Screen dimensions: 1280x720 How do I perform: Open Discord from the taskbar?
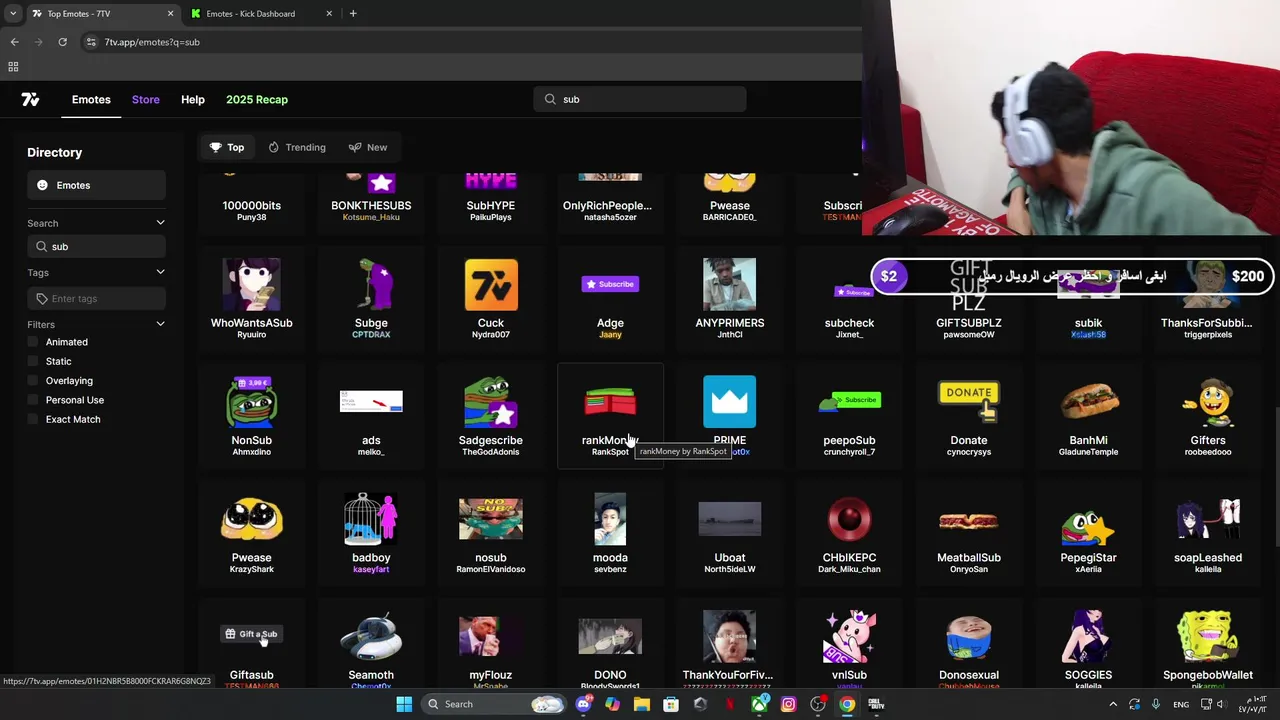coord(584,704)
